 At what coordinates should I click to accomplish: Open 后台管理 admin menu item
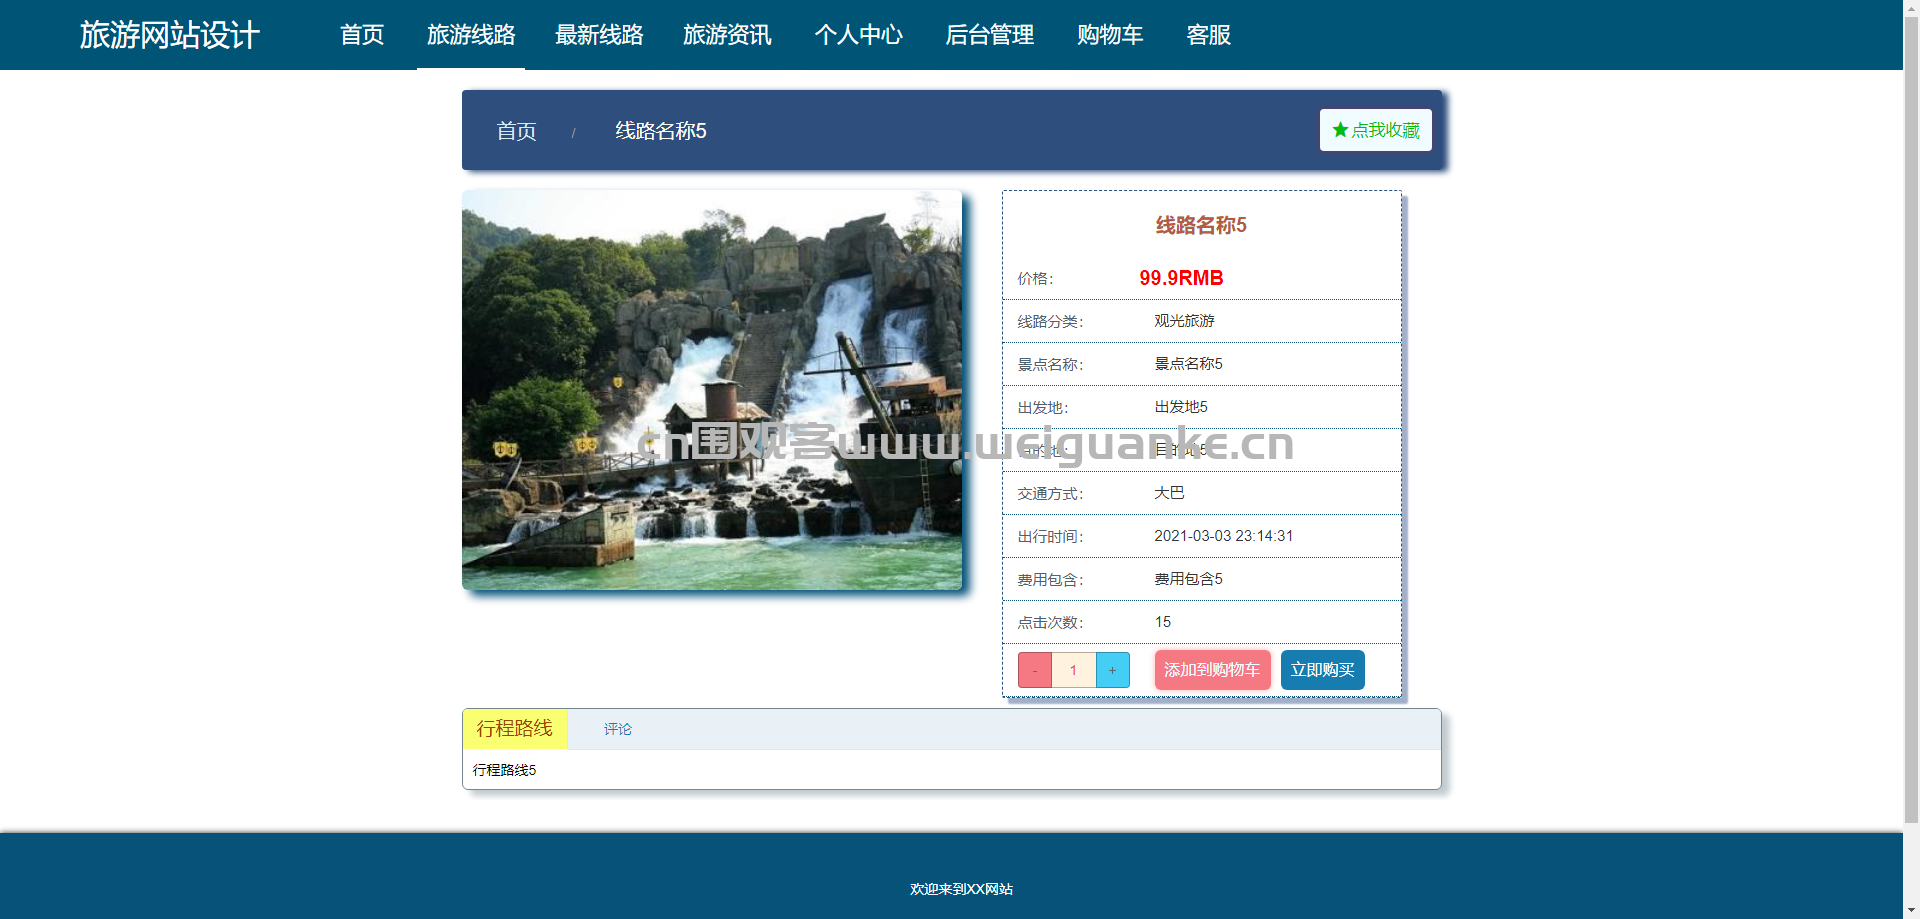990,35
